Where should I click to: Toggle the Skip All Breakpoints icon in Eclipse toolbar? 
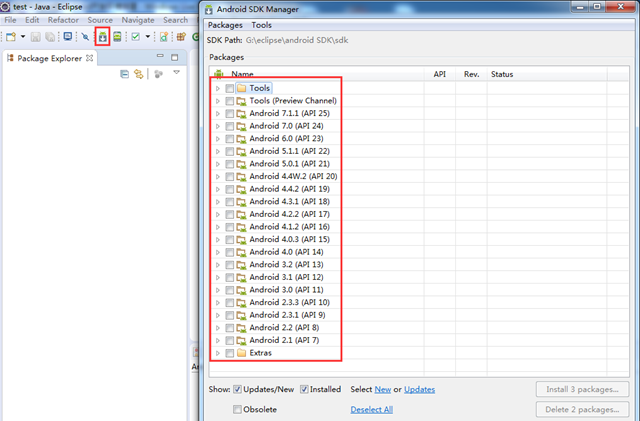point(85,37)
